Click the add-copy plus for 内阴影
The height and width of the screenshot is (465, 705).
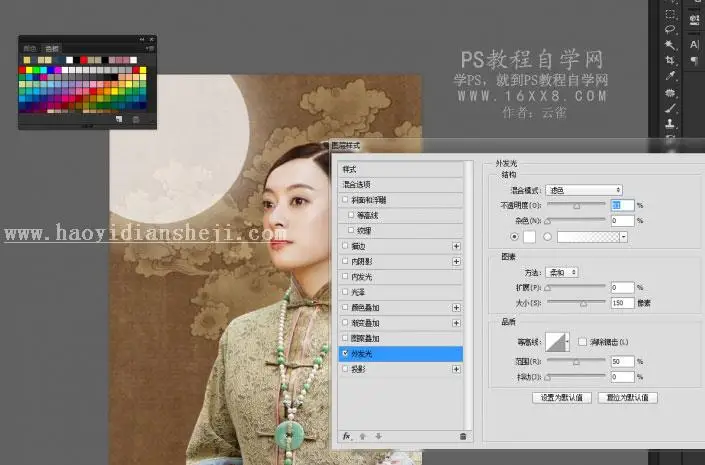(456, 261)
